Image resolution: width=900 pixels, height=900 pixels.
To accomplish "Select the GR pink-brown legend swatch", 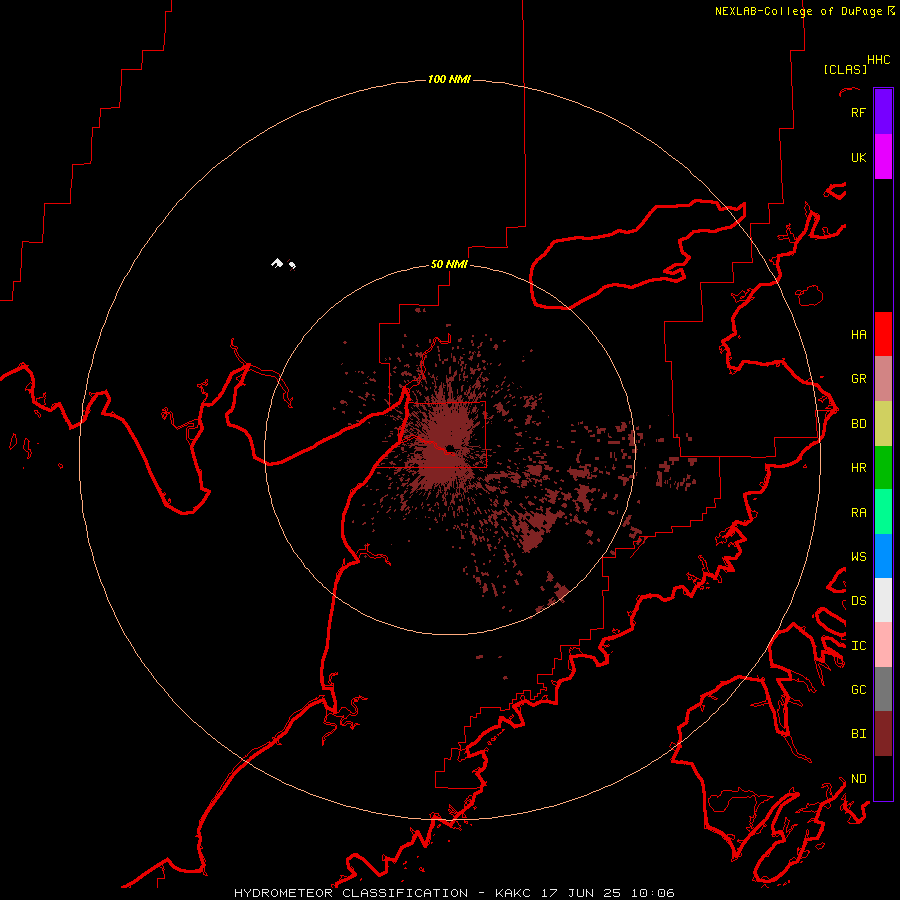I will [x=883, y=379].
